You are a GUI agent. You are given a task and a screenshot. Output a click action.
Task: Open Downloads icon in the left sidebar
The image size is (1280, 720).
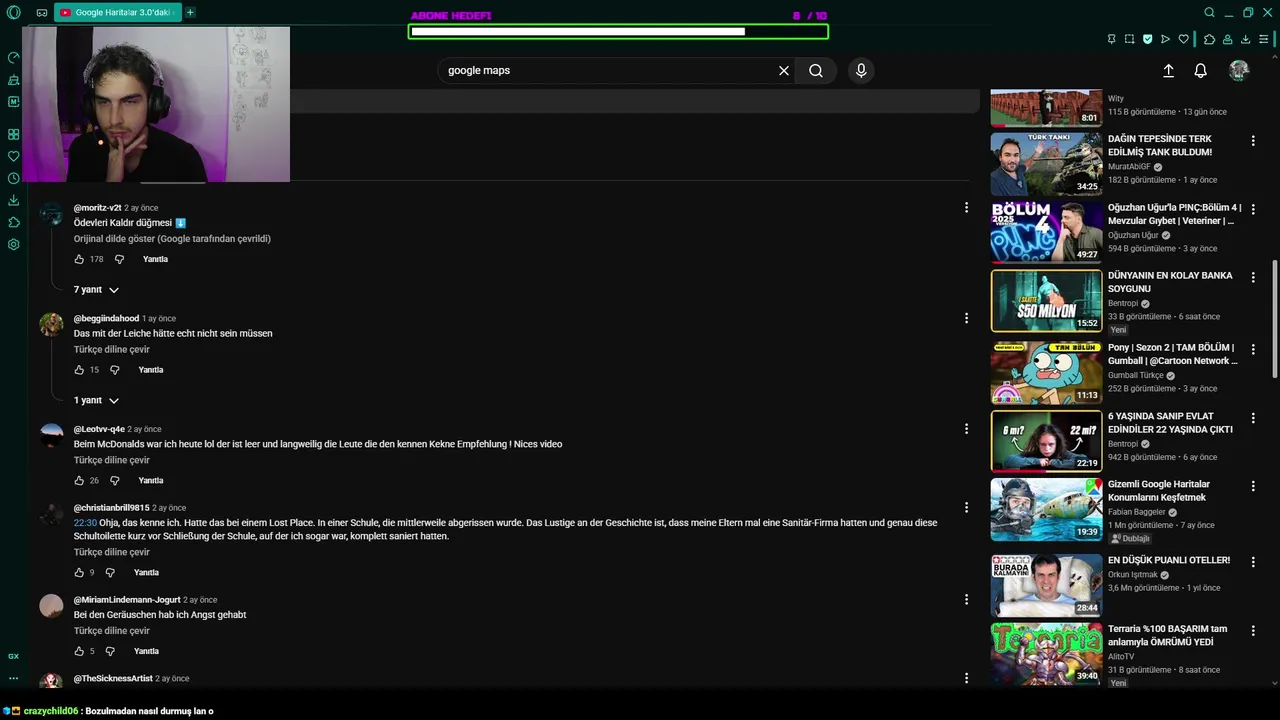pyautogui.click(x=14, y=200)
